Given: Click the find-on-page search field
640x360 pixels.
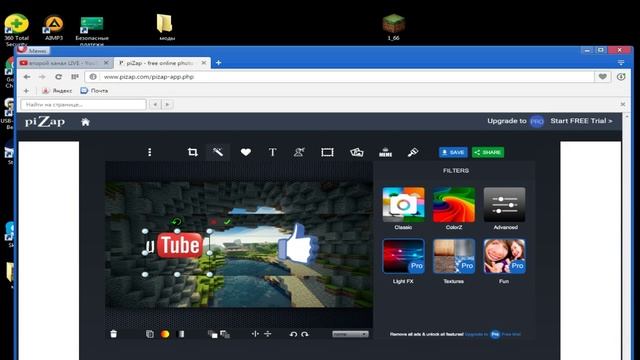Looking at the screenshot, I should coord(83,104).
